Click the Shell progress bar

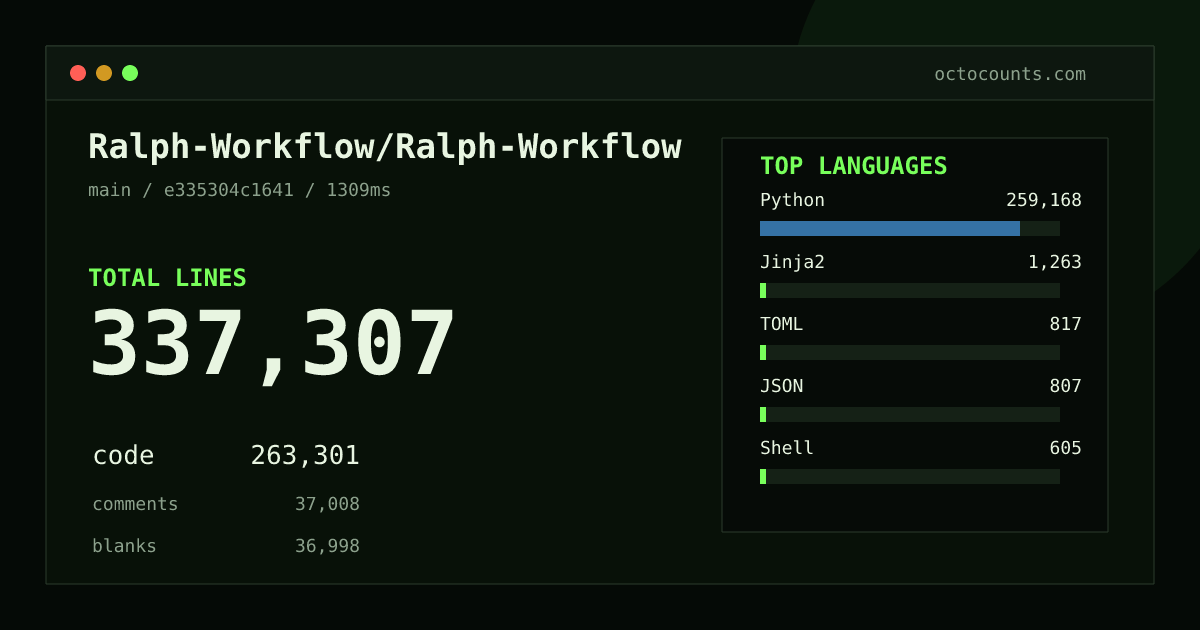[910, 476]
